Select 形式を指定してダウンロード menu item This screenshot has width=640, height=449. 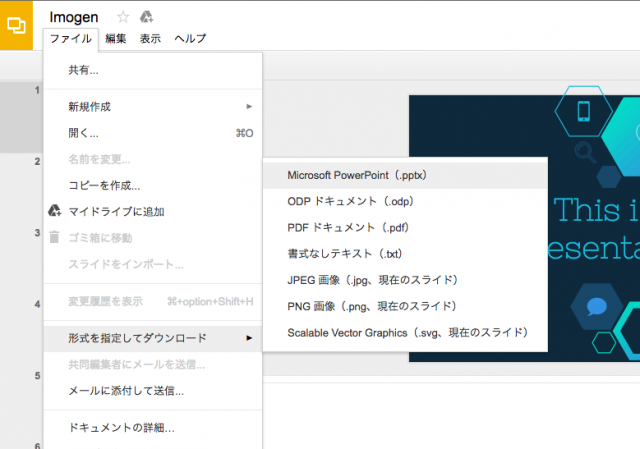(153, 338)
